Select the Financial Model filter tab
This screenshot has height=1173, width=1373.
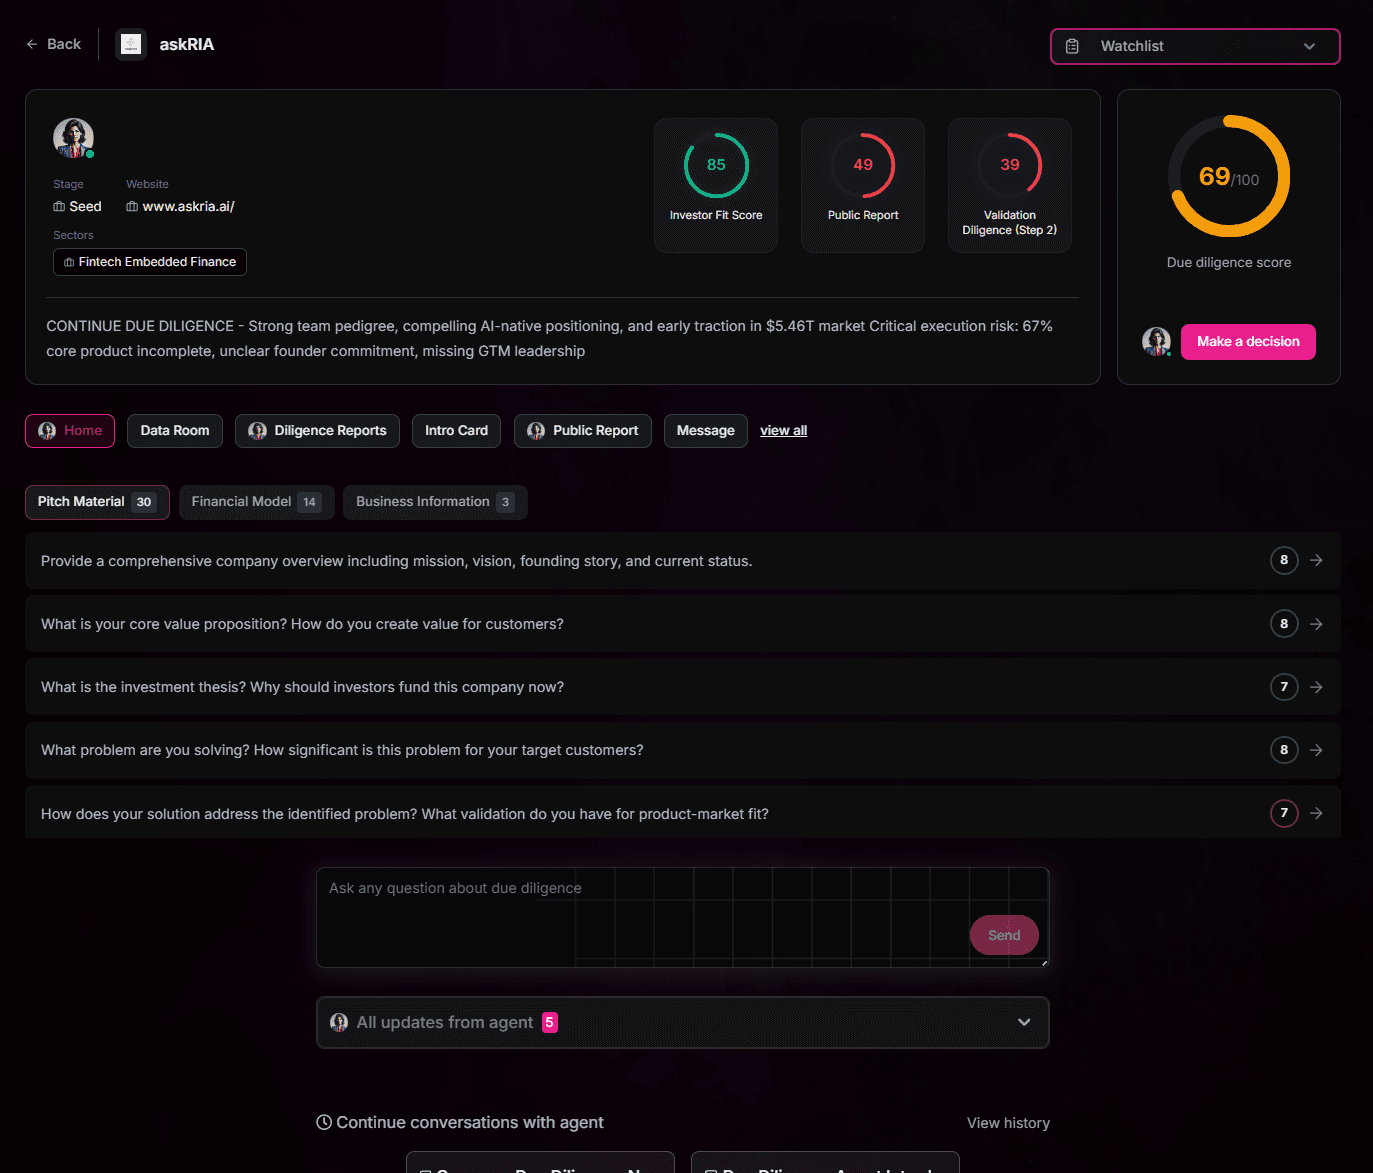coord(256,502)
